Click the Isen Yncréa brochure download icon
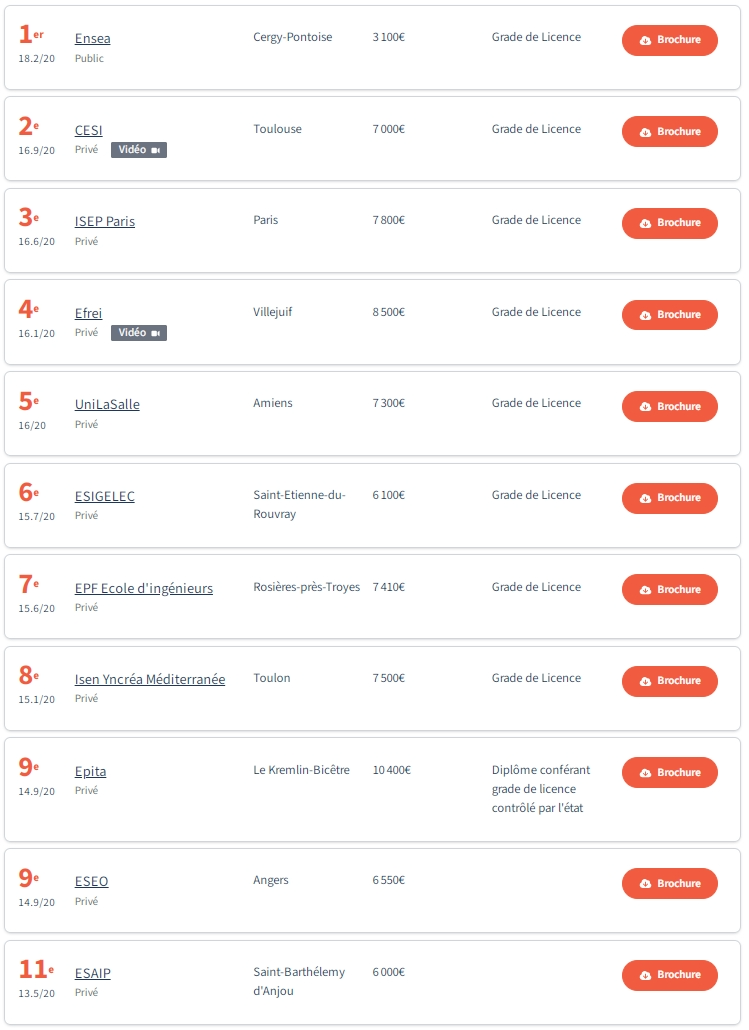Image resolution: width=749 pixels, height=1030 pixels. tap(645, 681)
